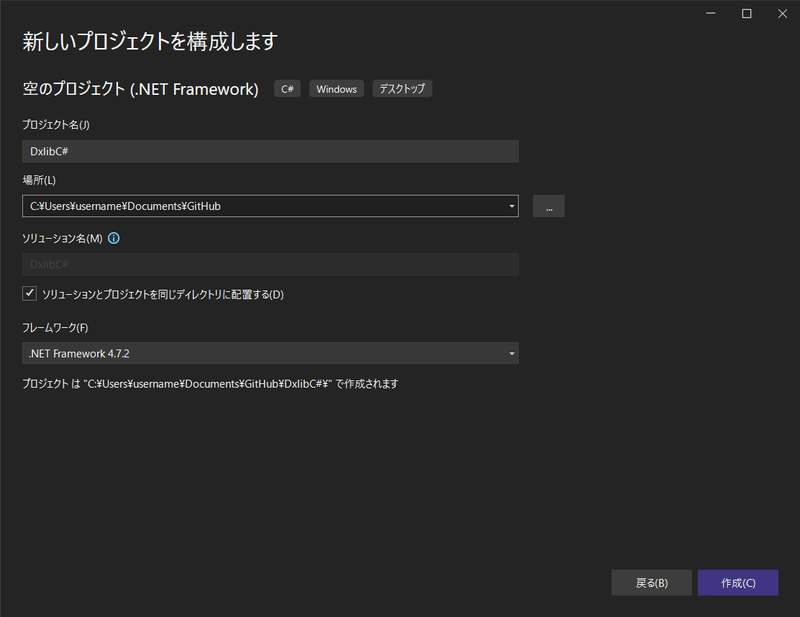Screen dimensions: 800x617
Task: Click the デスクトップ tag badge
Action: (x=402, y=89)
